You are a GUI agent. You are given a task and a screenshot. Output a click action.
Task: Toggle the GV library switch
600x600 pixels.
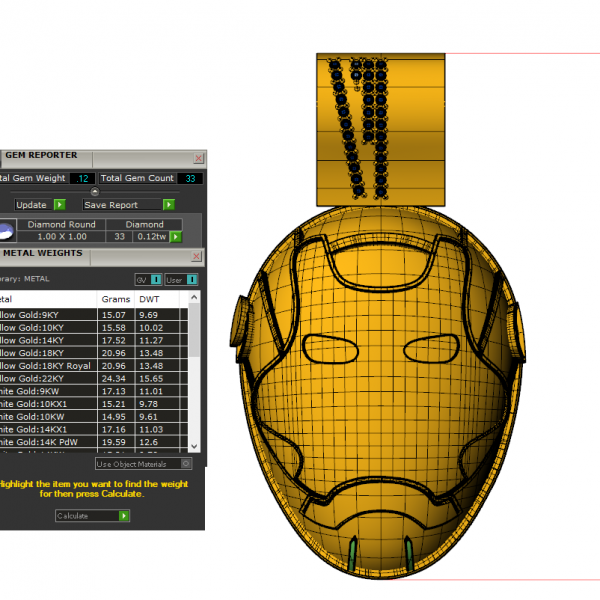tap(156, 280)
